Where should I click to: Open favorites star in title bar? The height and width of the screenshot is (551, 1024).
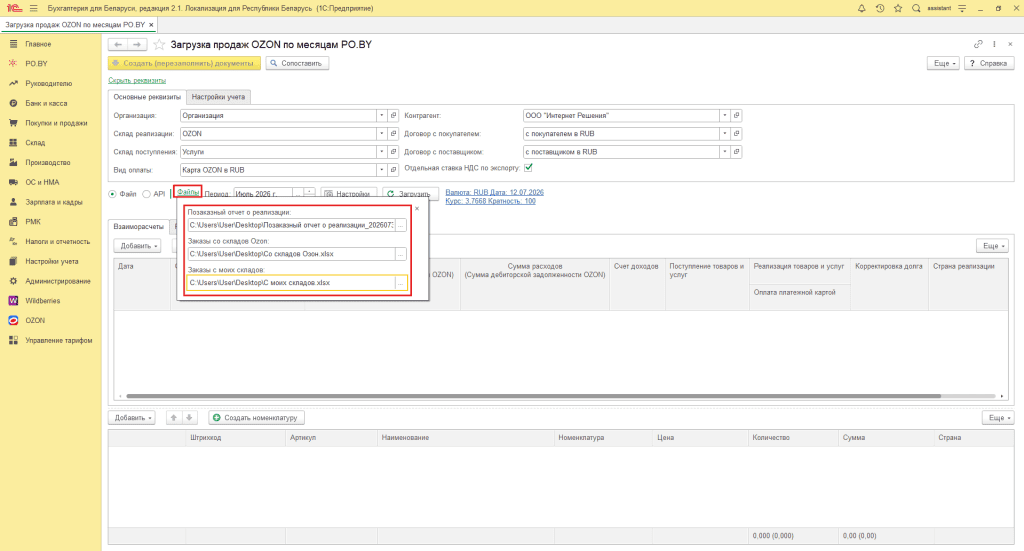(898, 8)
